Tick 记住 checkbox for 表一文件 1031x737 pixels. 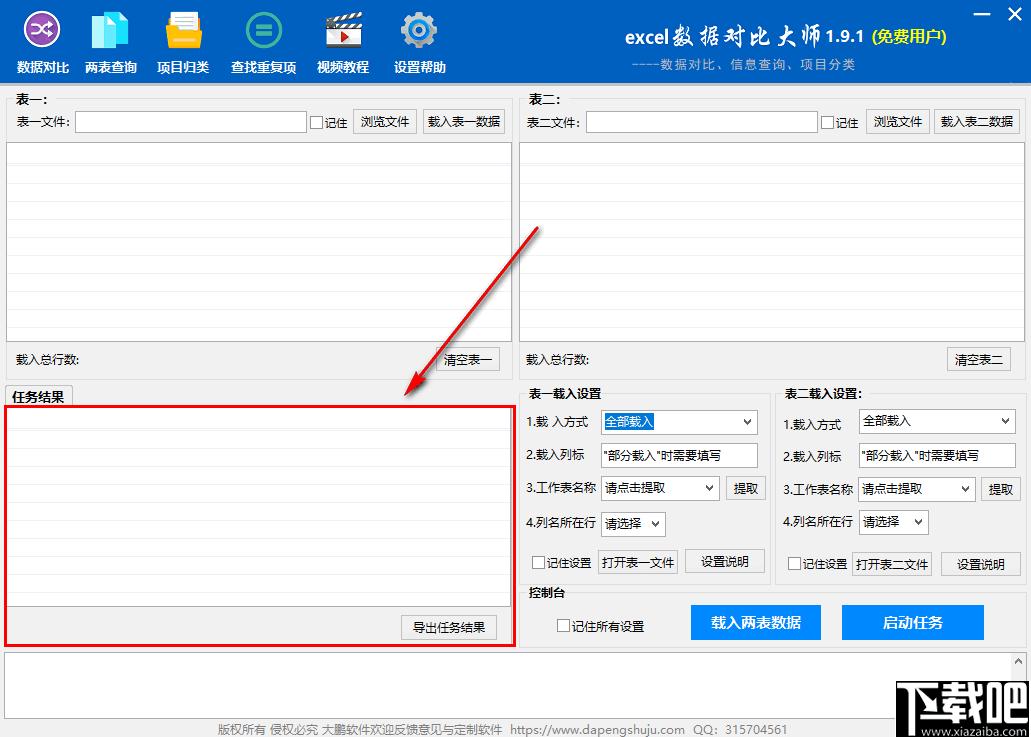pos(316,122)
